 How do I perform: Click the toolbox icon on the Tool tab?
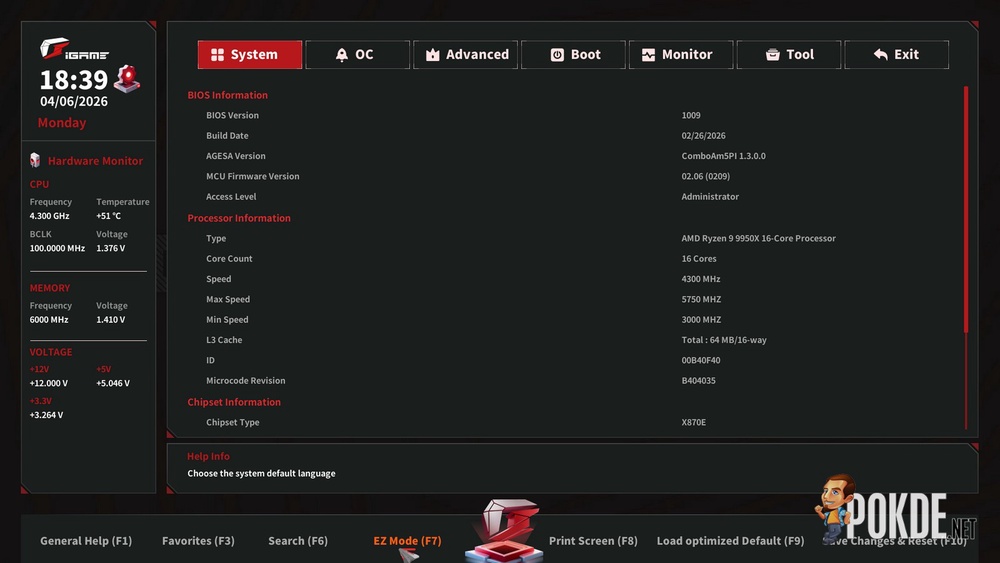pos(772,55)
